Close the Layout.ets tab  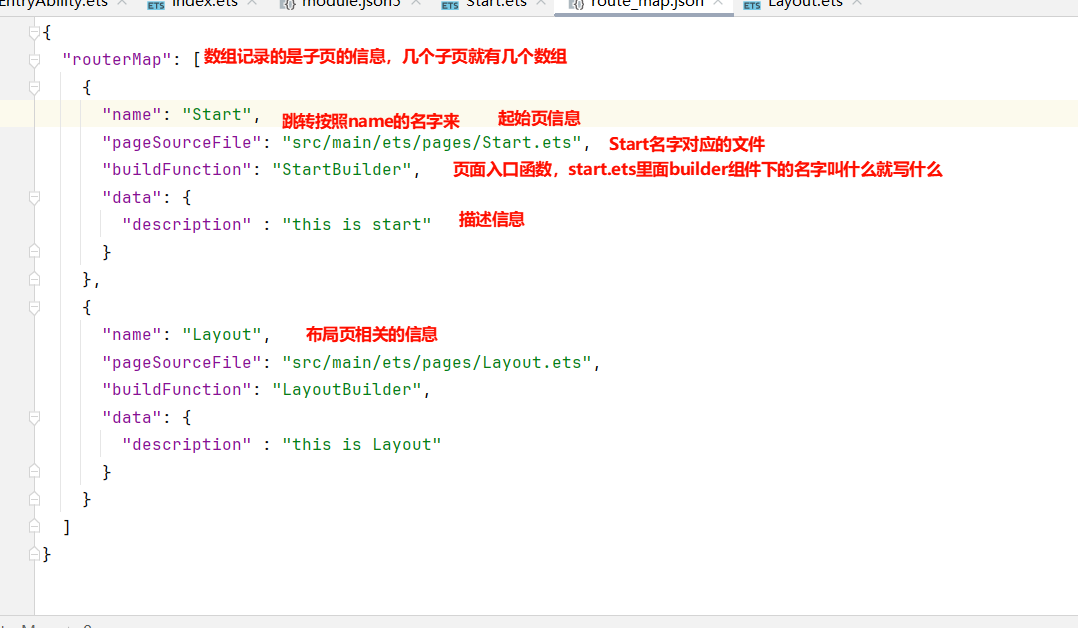(x=857, y=3)
